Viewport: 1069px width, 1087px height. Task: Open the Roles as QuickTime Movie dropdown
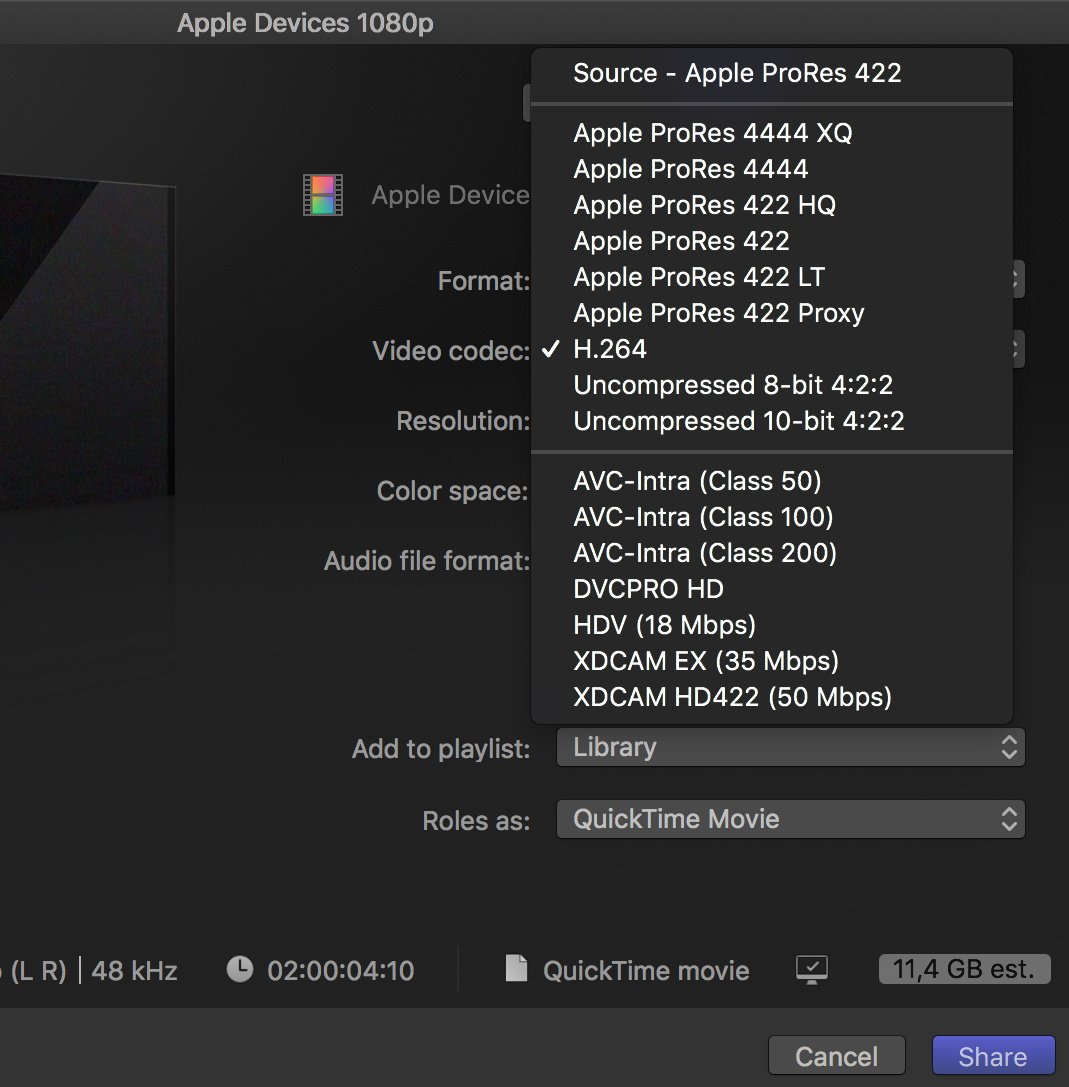coord(790,819)
